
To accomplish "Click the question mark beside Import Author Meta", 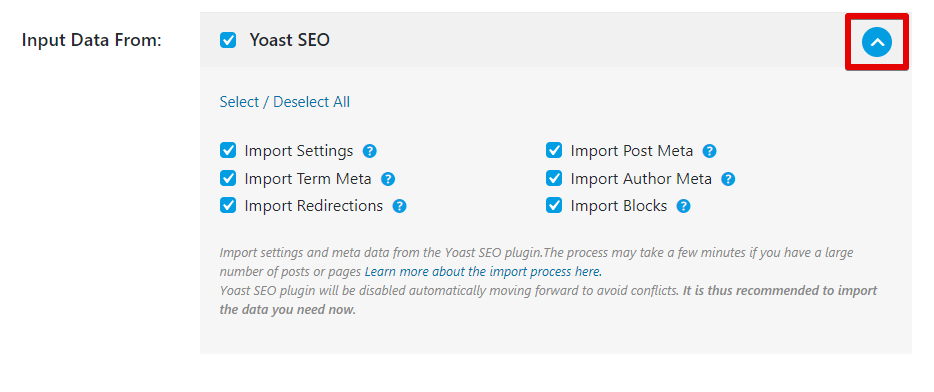I will 728,179.
